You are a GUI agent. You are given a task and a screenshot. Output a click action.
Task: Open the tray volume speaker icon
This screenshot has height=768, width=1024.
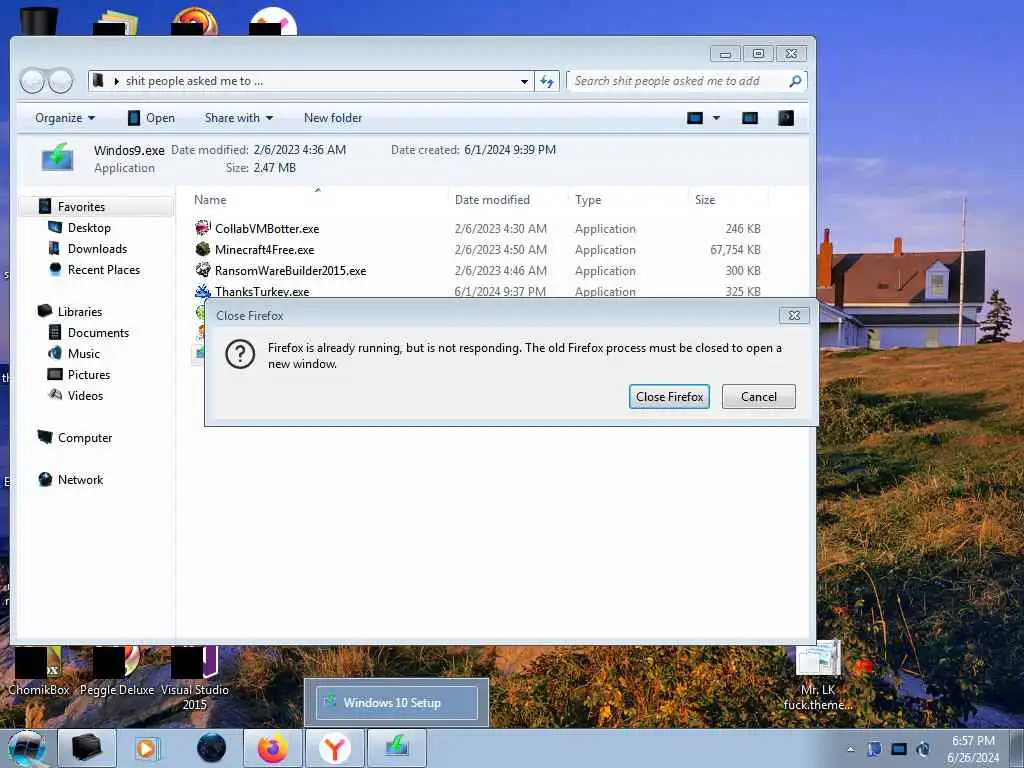pos(923,749)
